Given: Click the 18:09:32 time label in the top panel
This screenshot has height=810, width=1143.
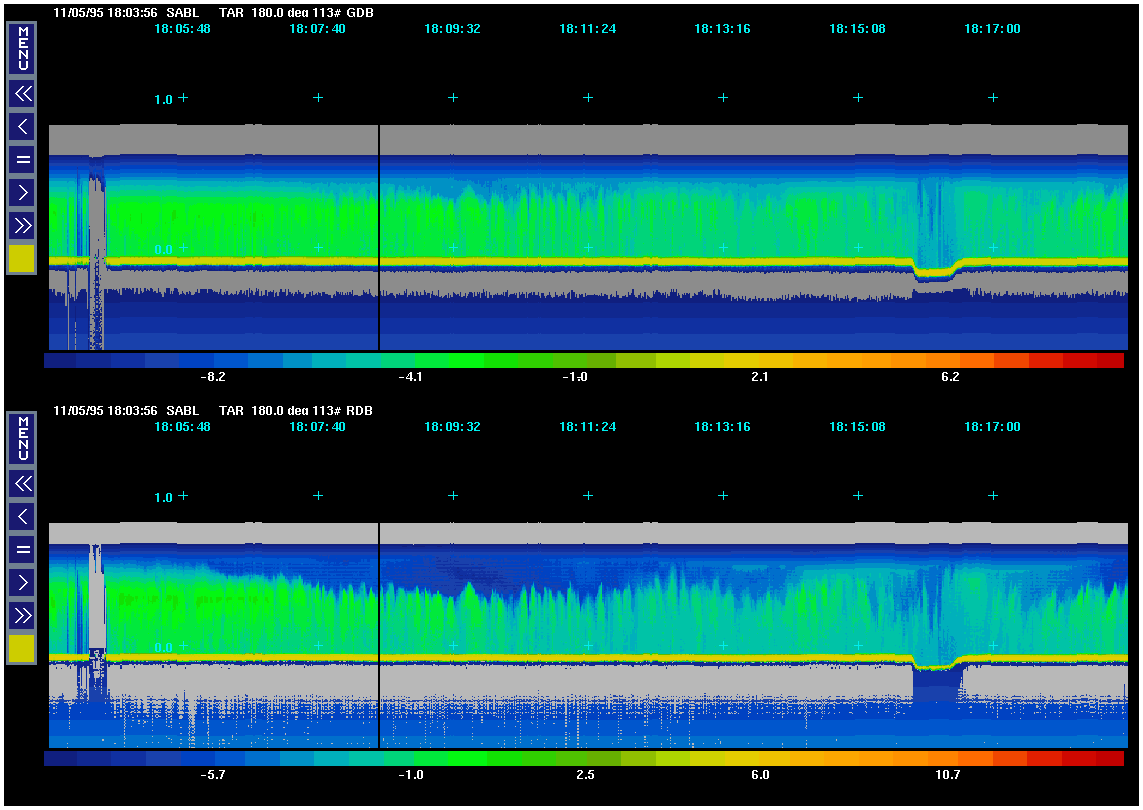Looking at the screenshot, I should point(452,29).
